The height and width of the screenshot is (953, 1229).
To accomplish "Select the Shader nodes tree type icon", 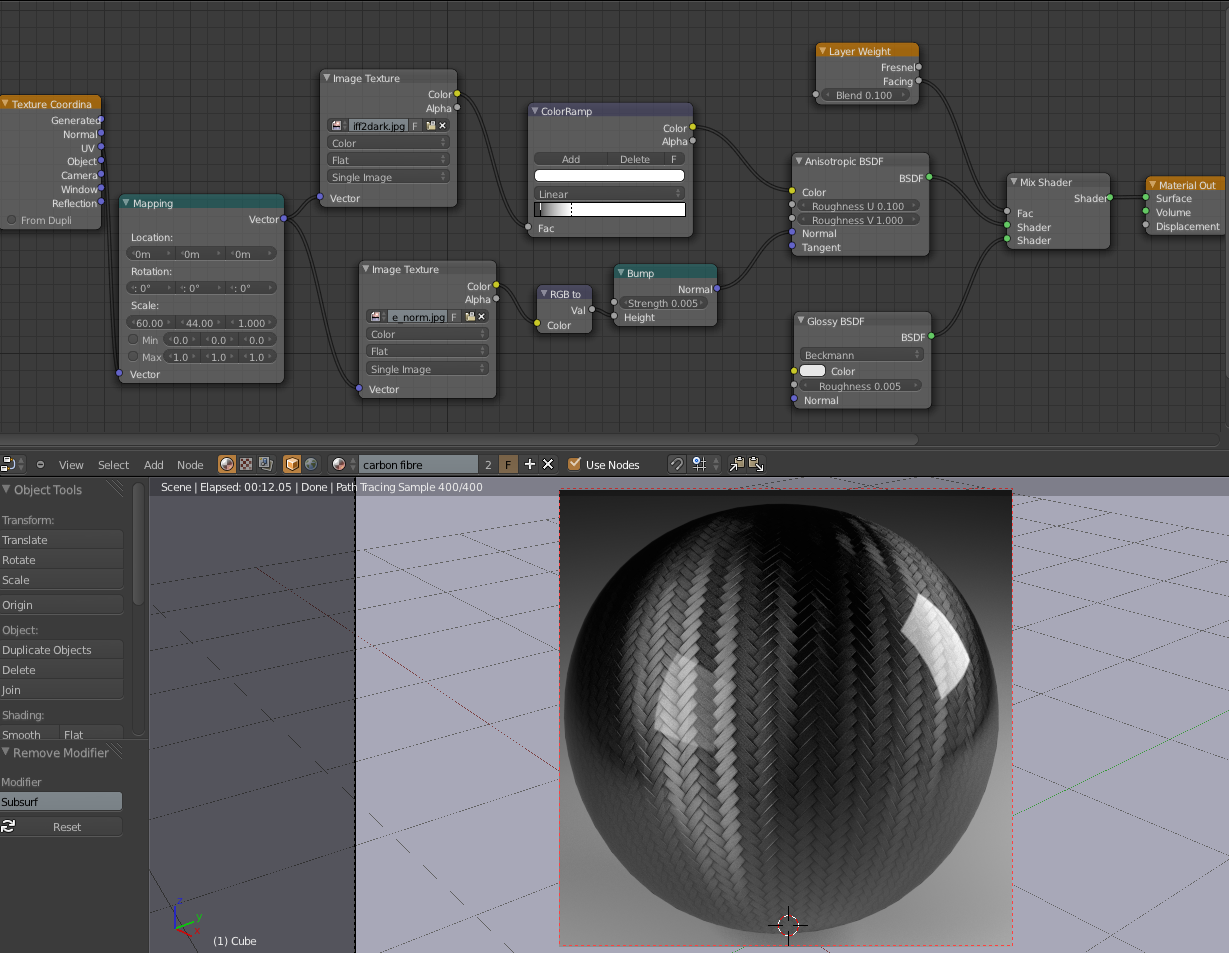I will pos(227,464).
